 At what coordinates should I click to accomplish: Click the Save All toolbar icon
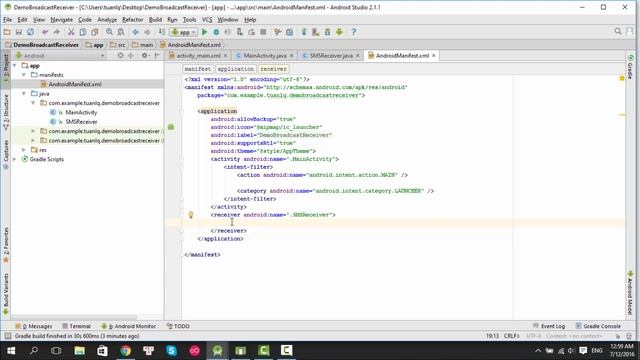(x=18, y=32)
